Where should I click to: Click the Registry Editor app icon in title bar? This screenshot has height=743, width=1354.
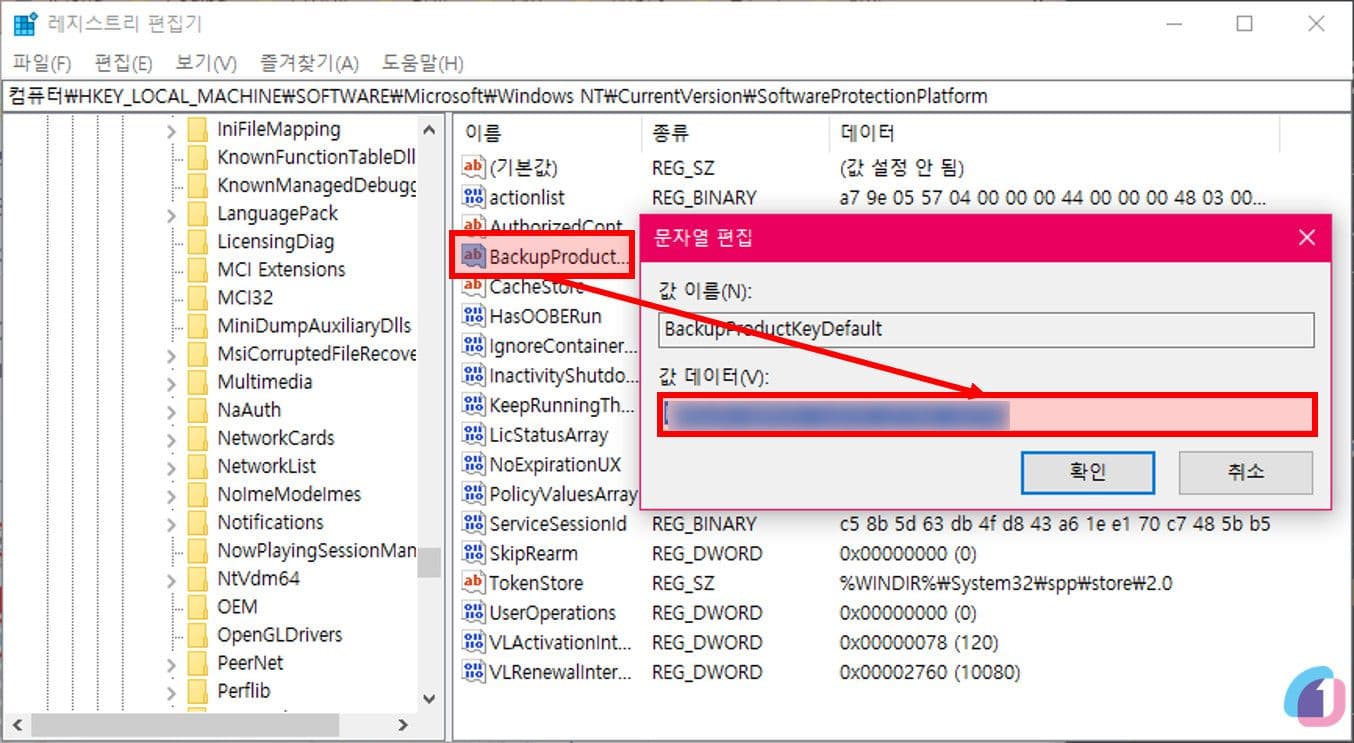click(27, 24)
